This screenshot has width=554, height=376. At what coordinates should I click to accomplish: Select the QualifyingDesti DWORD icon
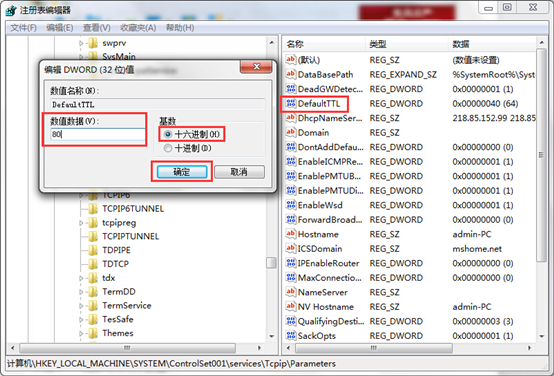tap(290, 321)
